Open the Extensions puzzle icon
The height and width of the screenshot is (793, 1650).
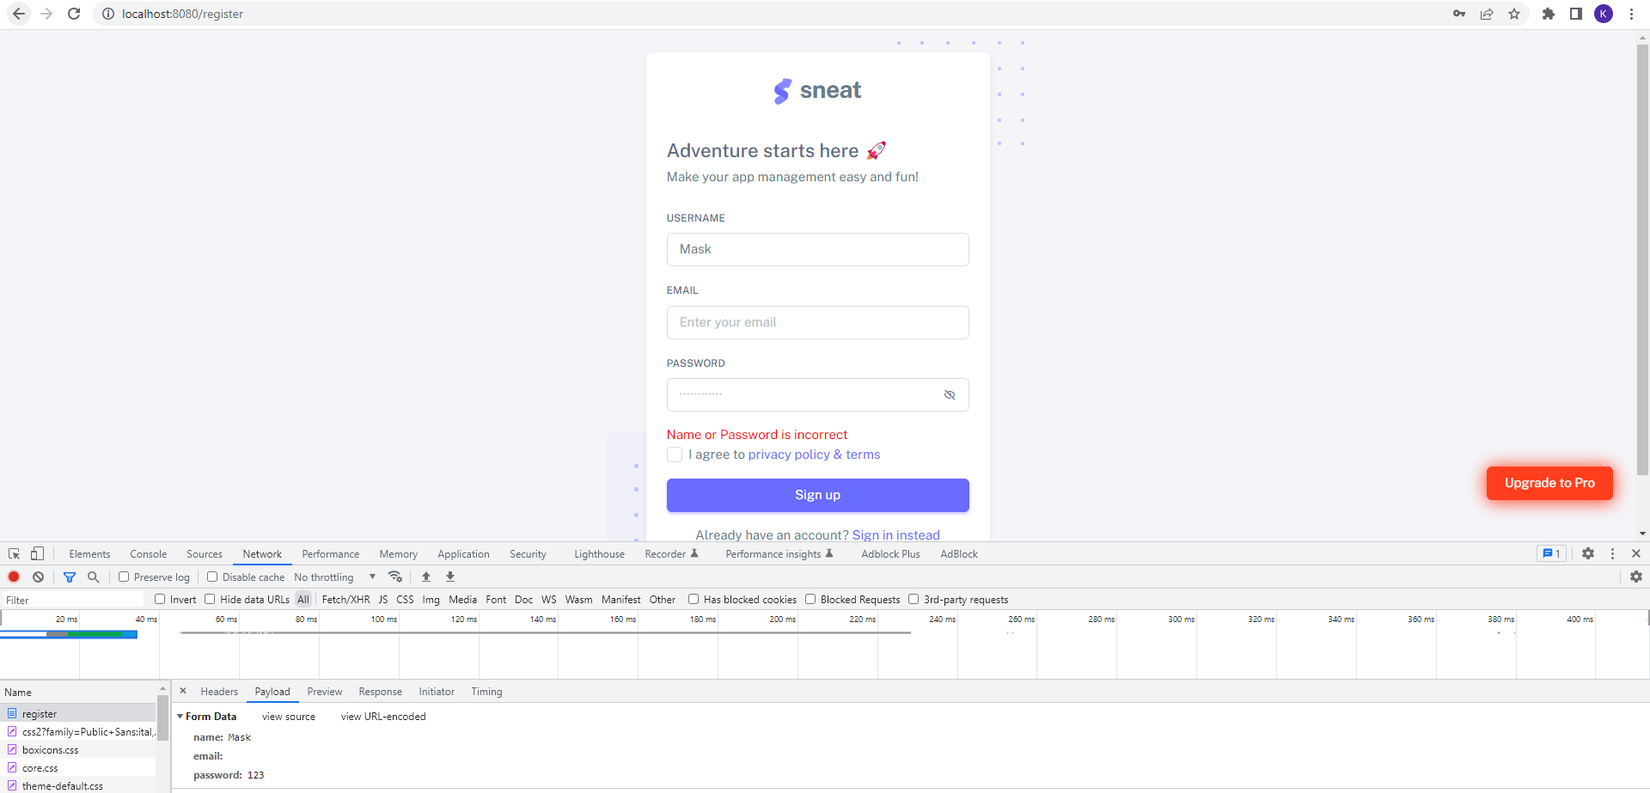click(x=1548, y=14)
